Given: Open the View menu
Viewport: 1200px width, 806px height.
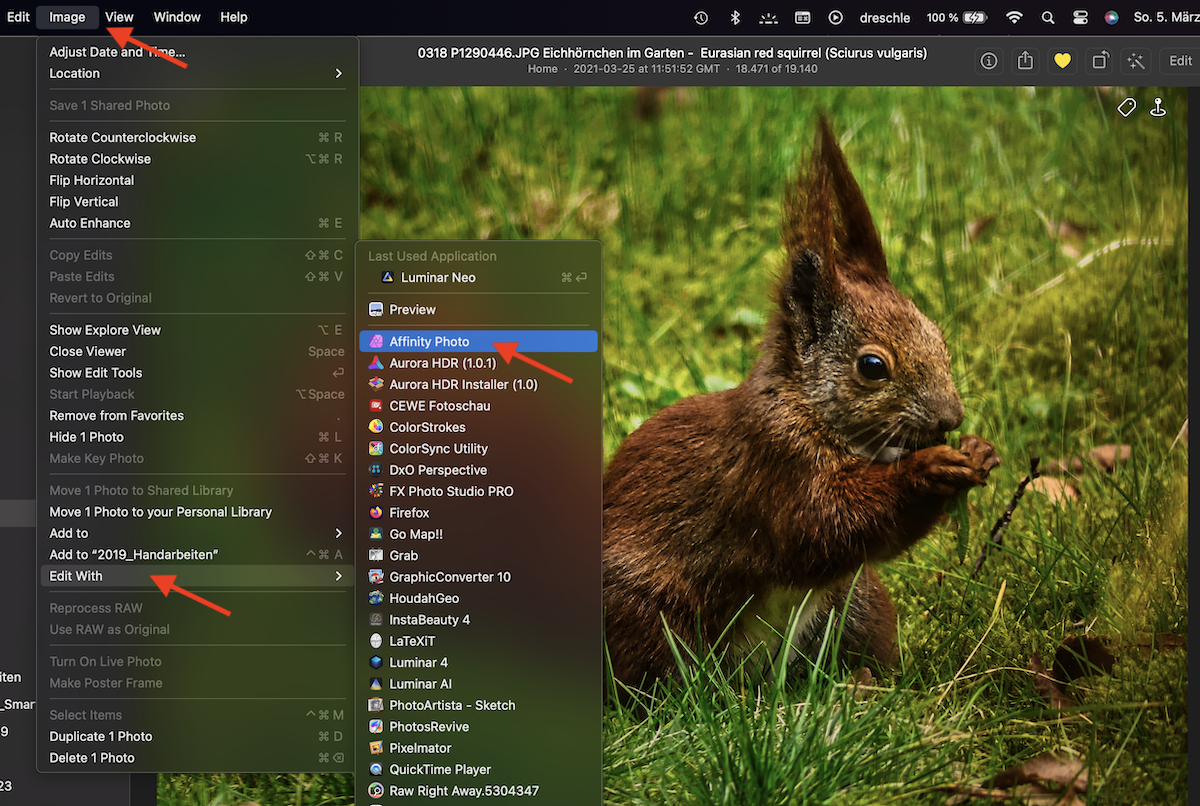Looking at the screenshot, I should pos(119,17).
